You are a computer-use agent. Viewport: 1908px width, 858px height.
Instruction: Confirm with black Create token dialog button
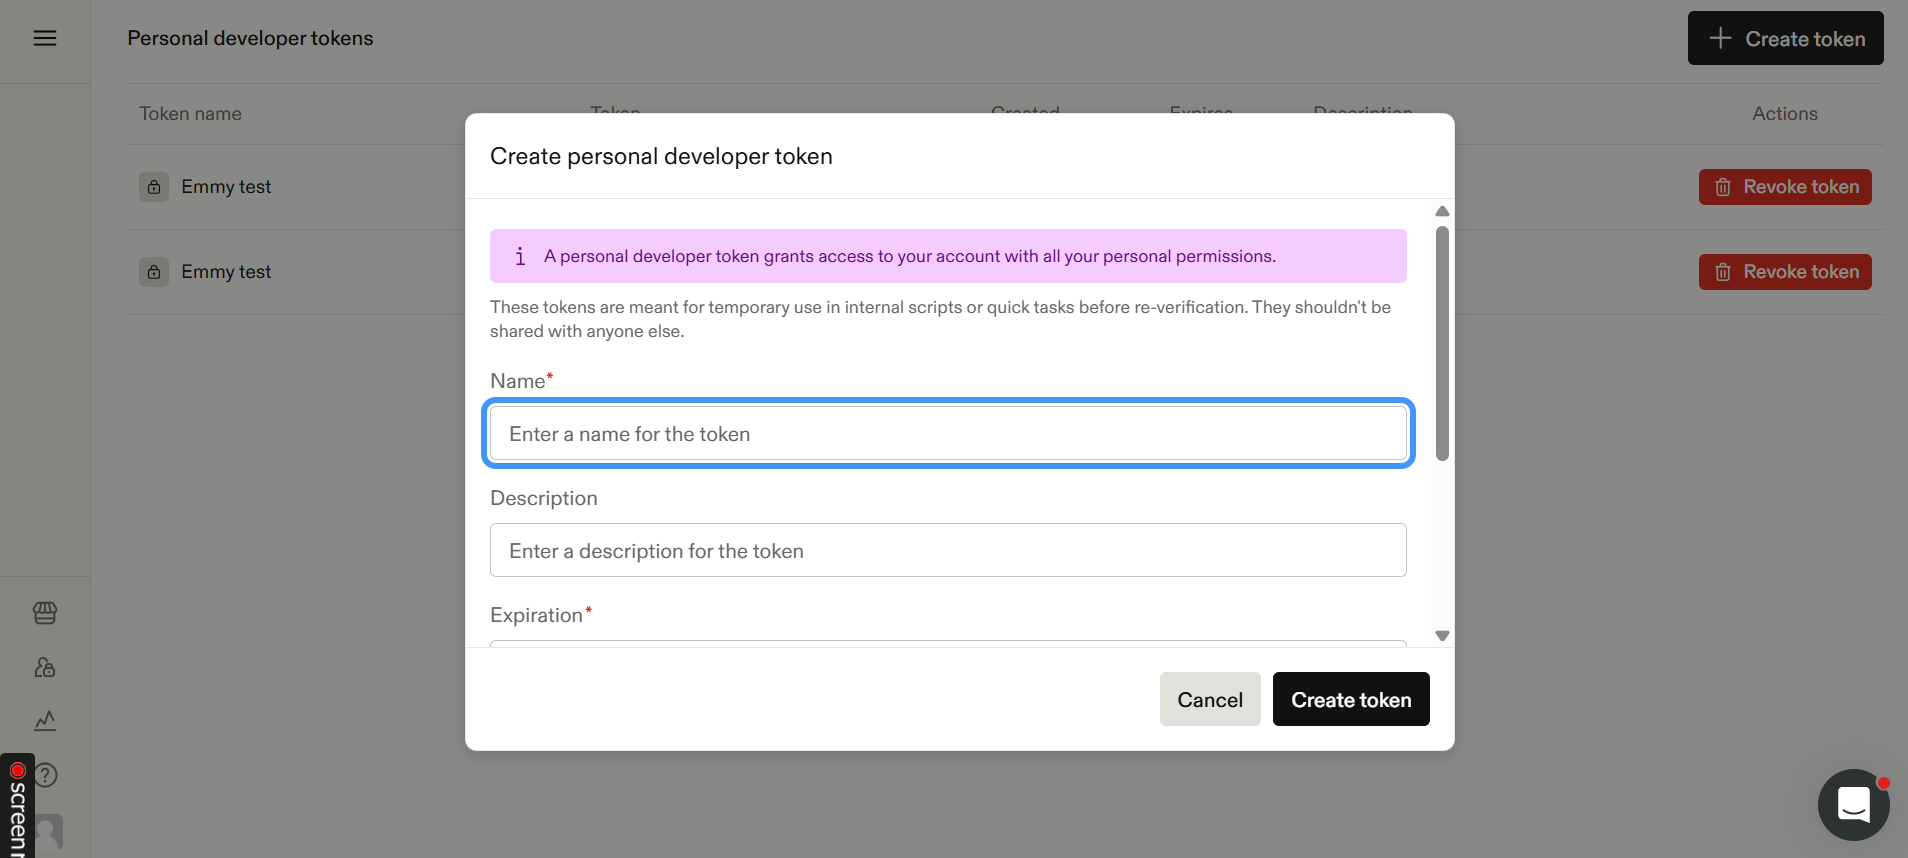pyautogui.click(x=1351, y=699)
